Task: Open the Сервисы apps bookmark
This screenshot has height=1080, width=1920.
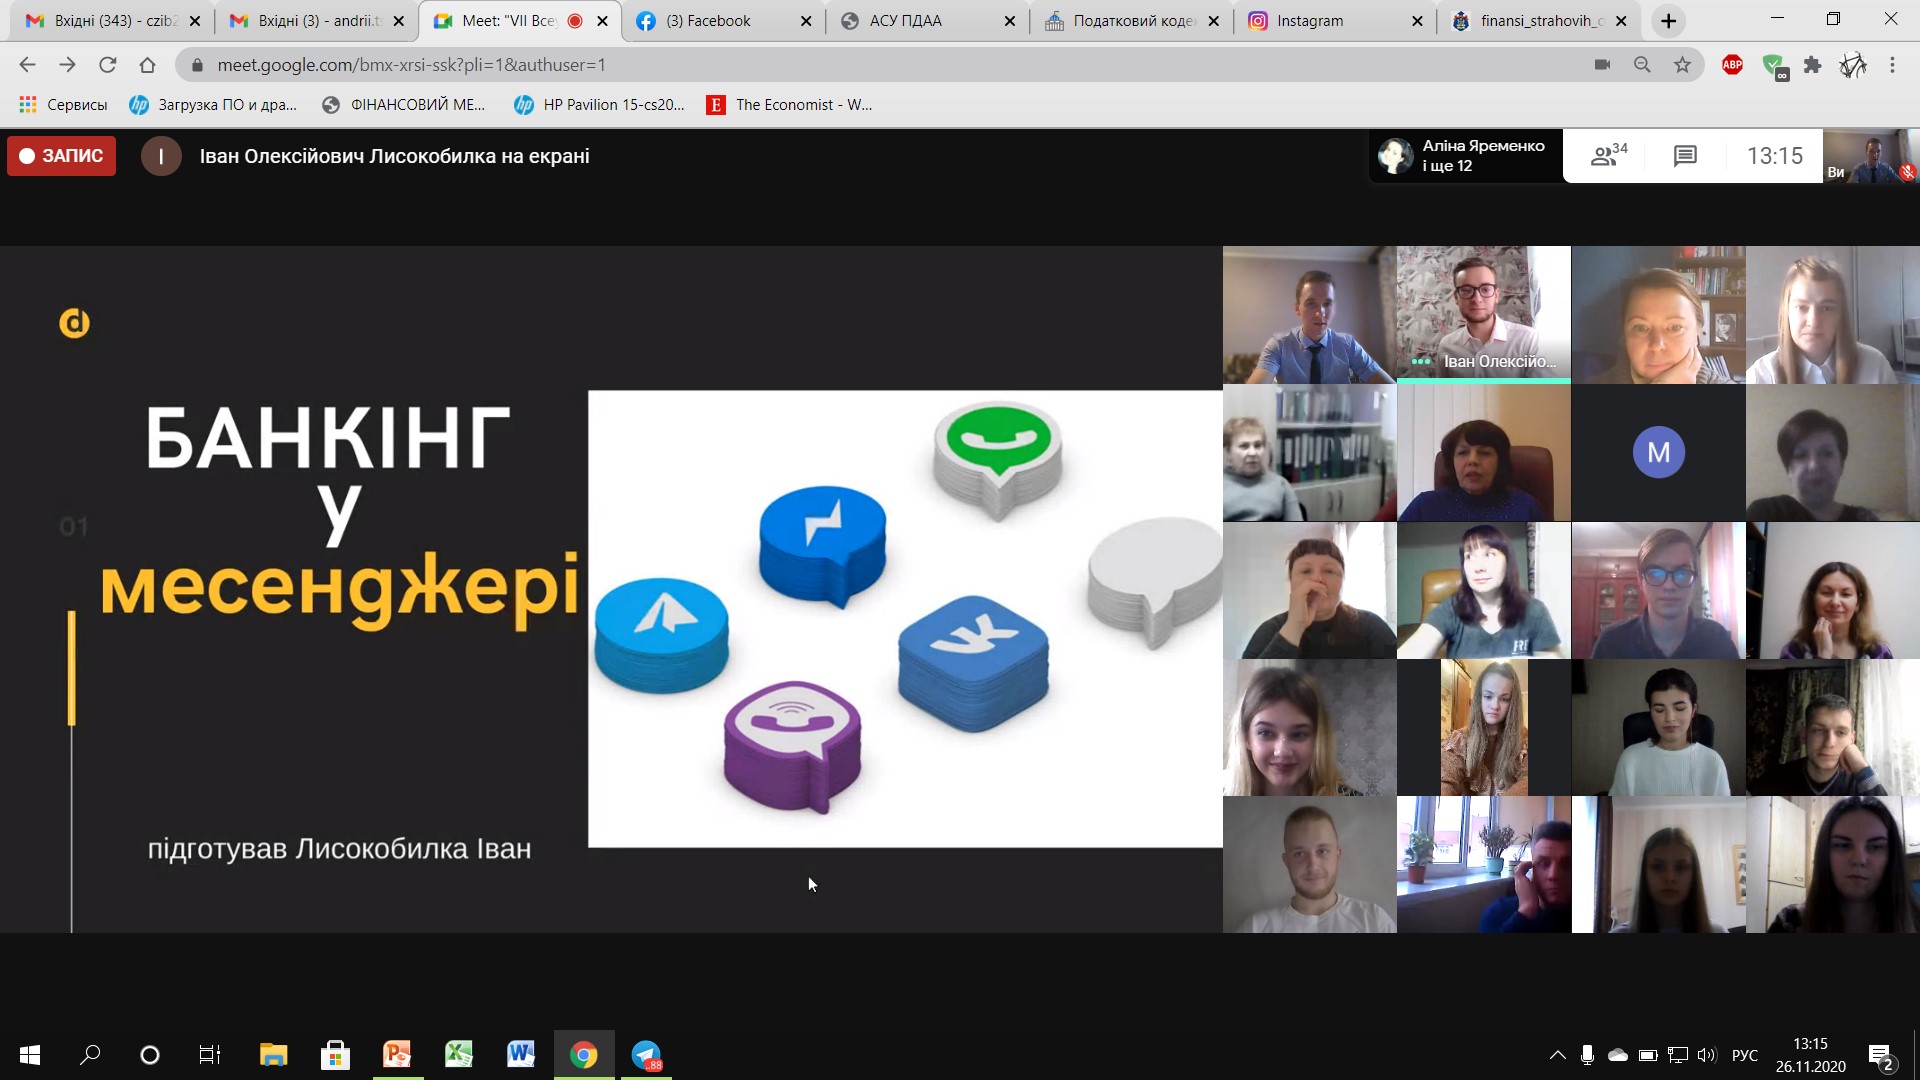Action: click(63, 105)
